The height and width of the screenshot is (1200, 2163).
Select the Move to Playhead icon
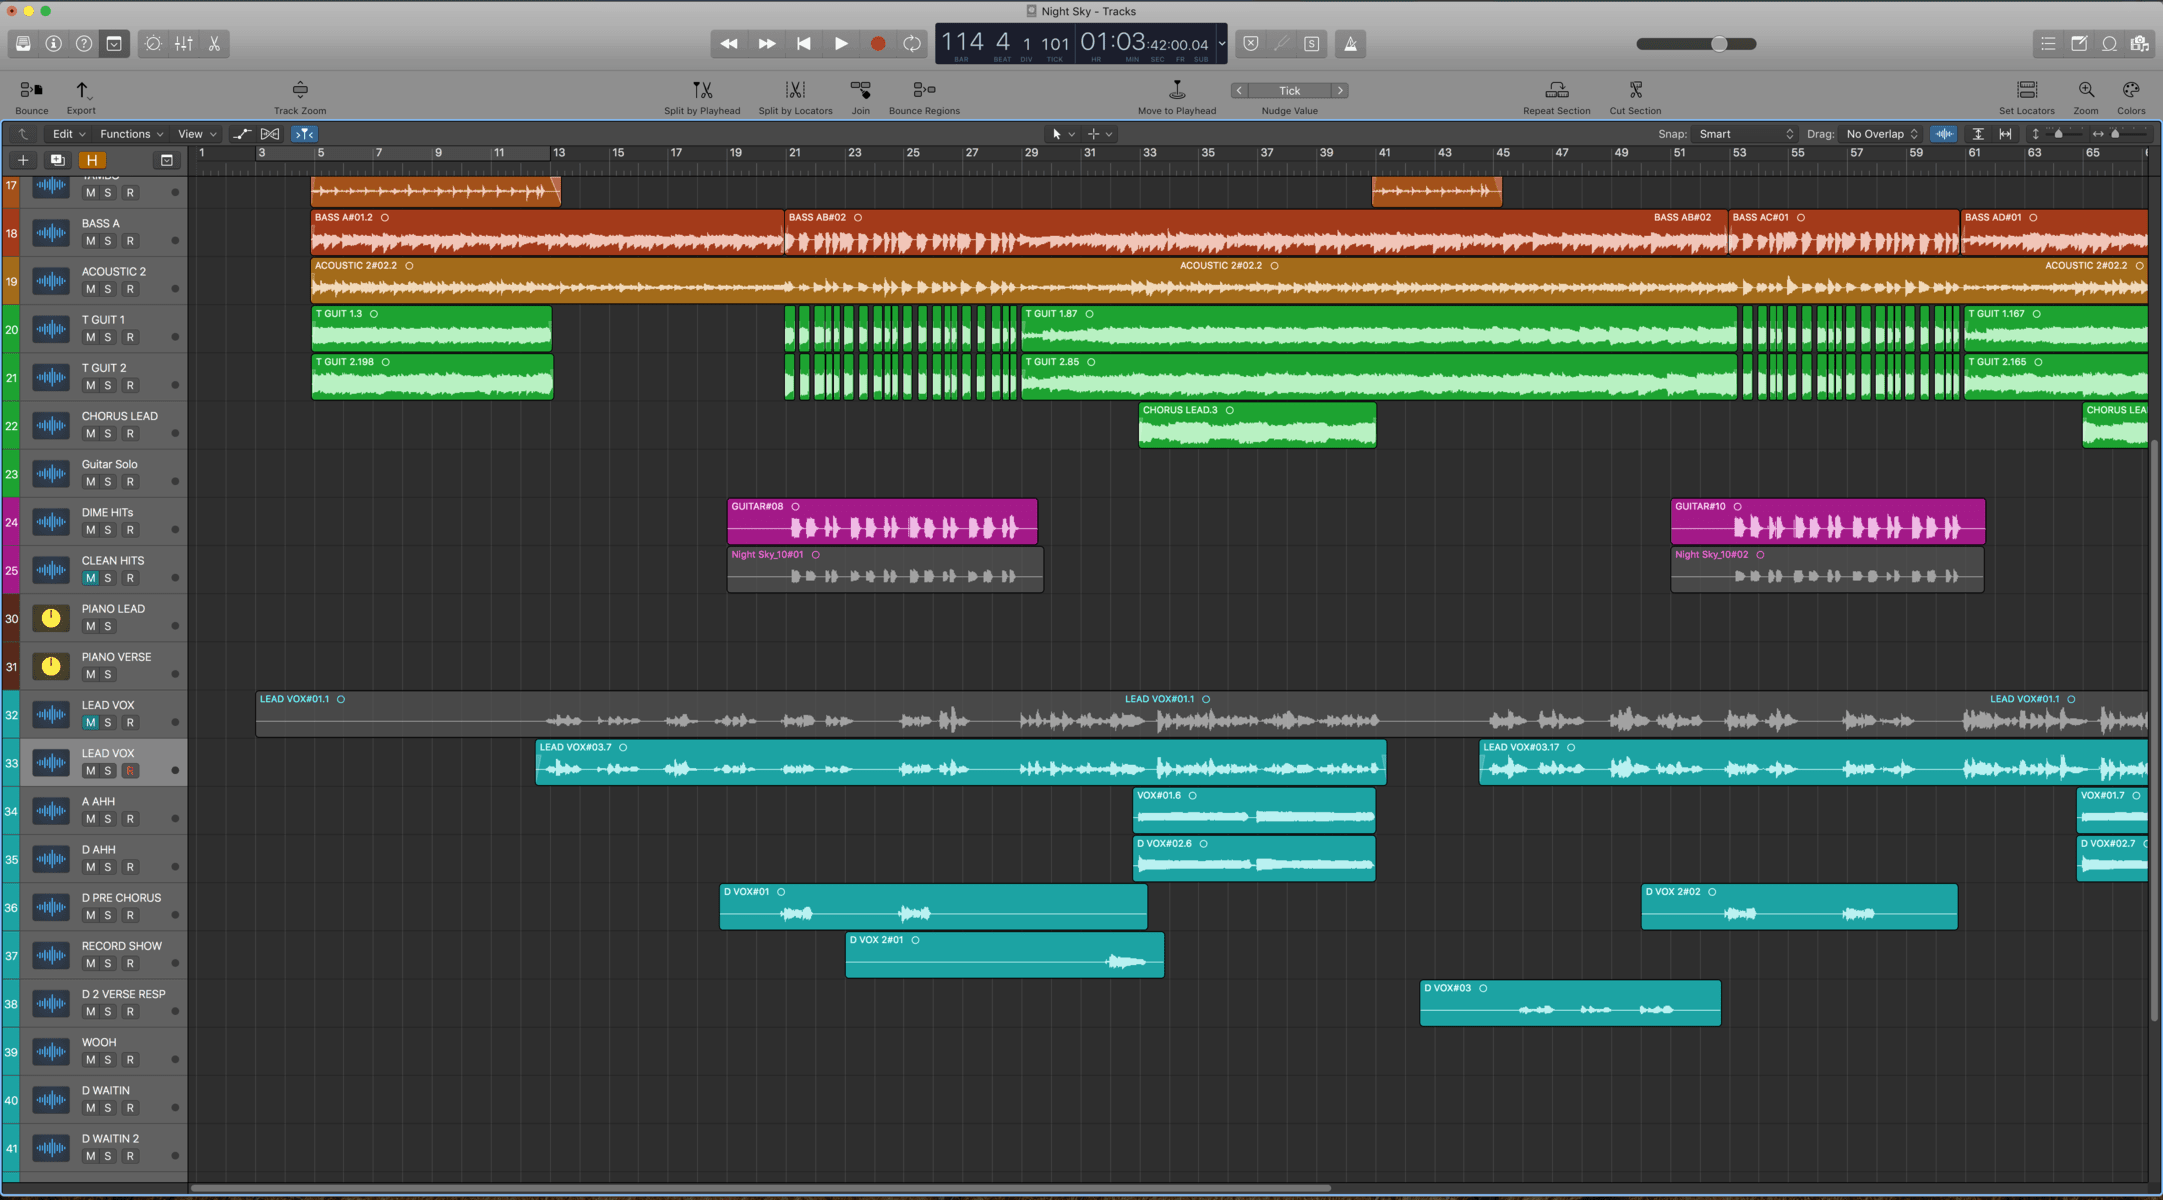[x=1175, y=90]
